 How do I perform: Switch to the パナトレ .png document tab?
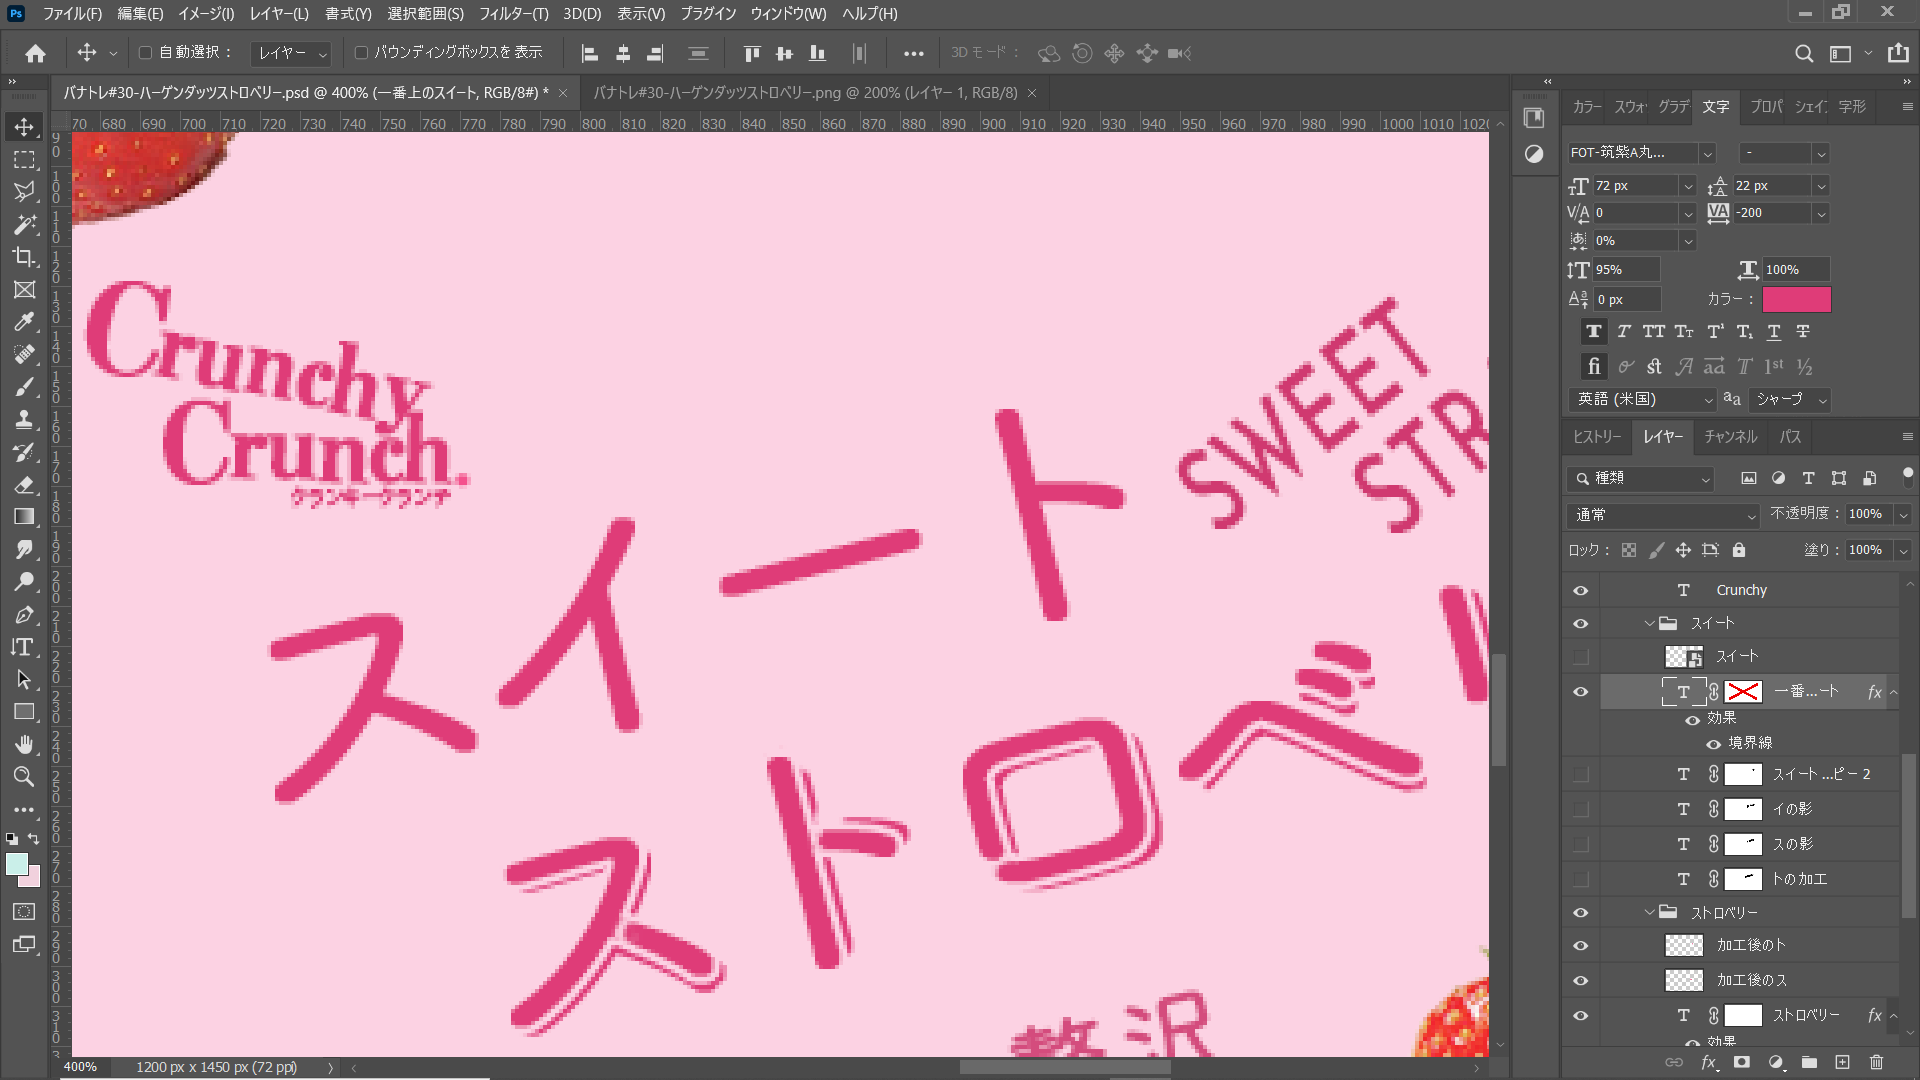[805, 93]
